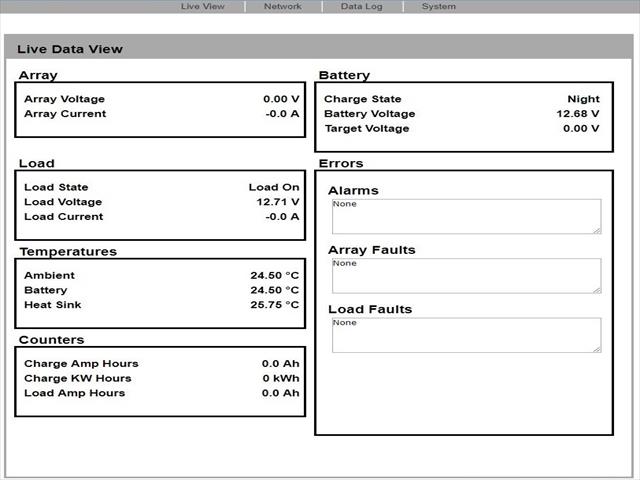Select the Charge KW Hours label
640x480 pixels.
click(78, 378)
